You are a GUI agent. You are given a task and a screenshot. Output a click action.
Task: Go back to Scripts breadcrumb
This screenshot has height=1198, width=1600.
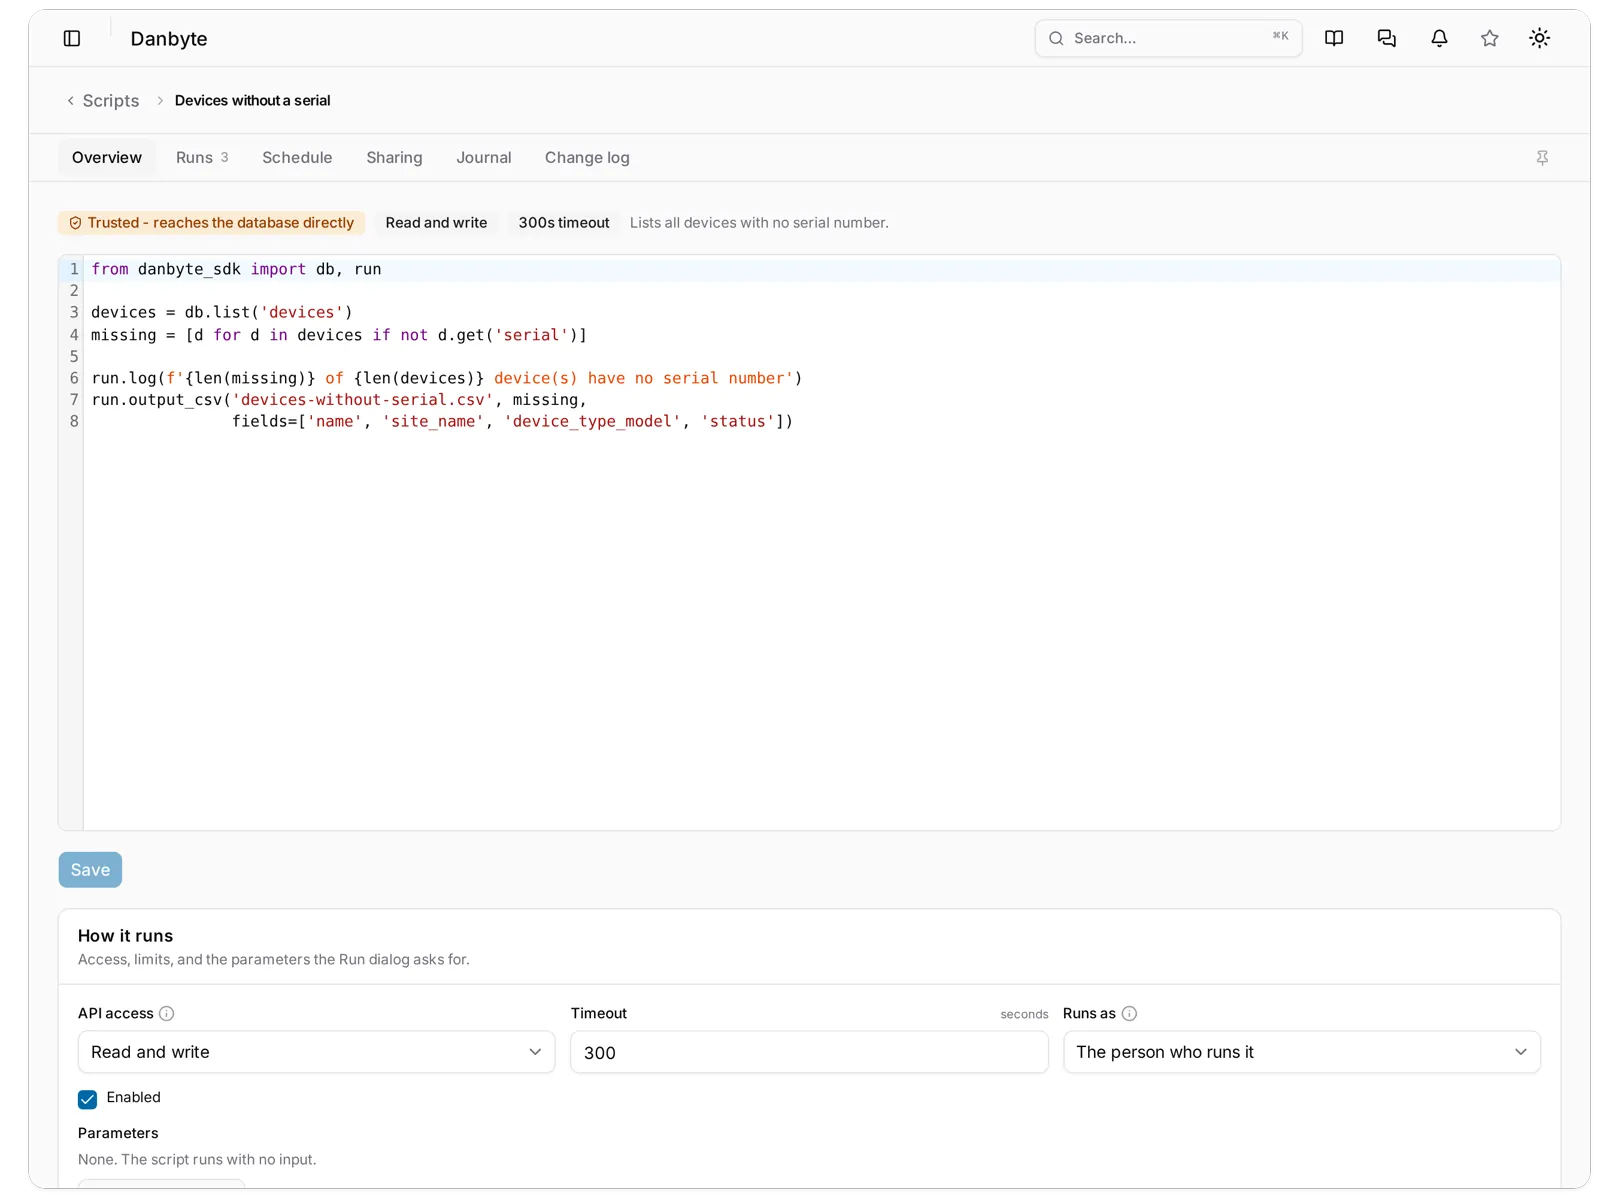(x=111, y=100)
